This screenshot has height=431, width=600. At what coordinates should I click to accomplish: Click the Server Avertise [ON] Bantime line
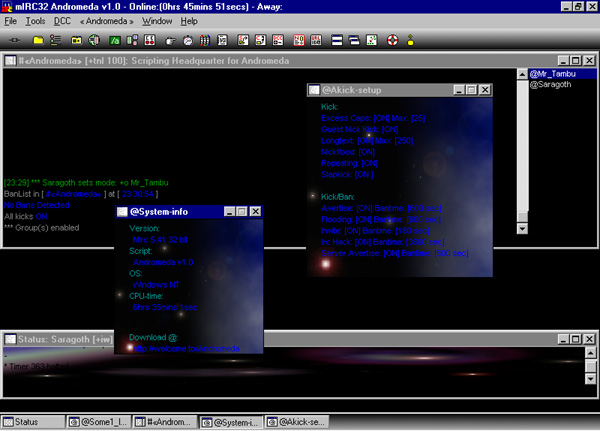click(x=395, y=253)
